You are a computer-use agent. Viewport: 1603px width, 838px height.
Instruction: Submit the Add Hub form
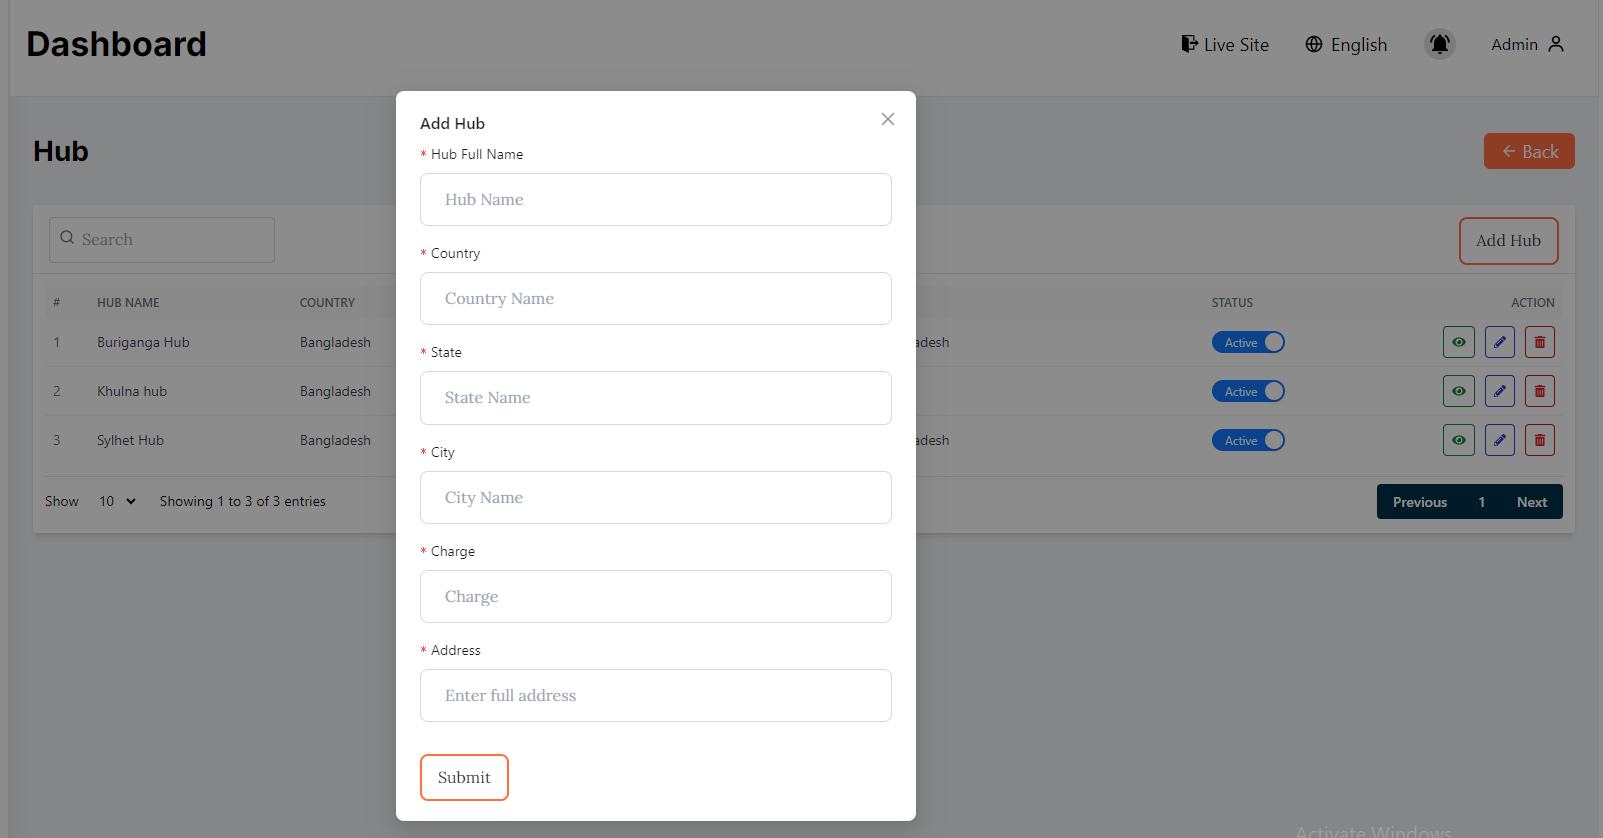click(x=464, y=777)
